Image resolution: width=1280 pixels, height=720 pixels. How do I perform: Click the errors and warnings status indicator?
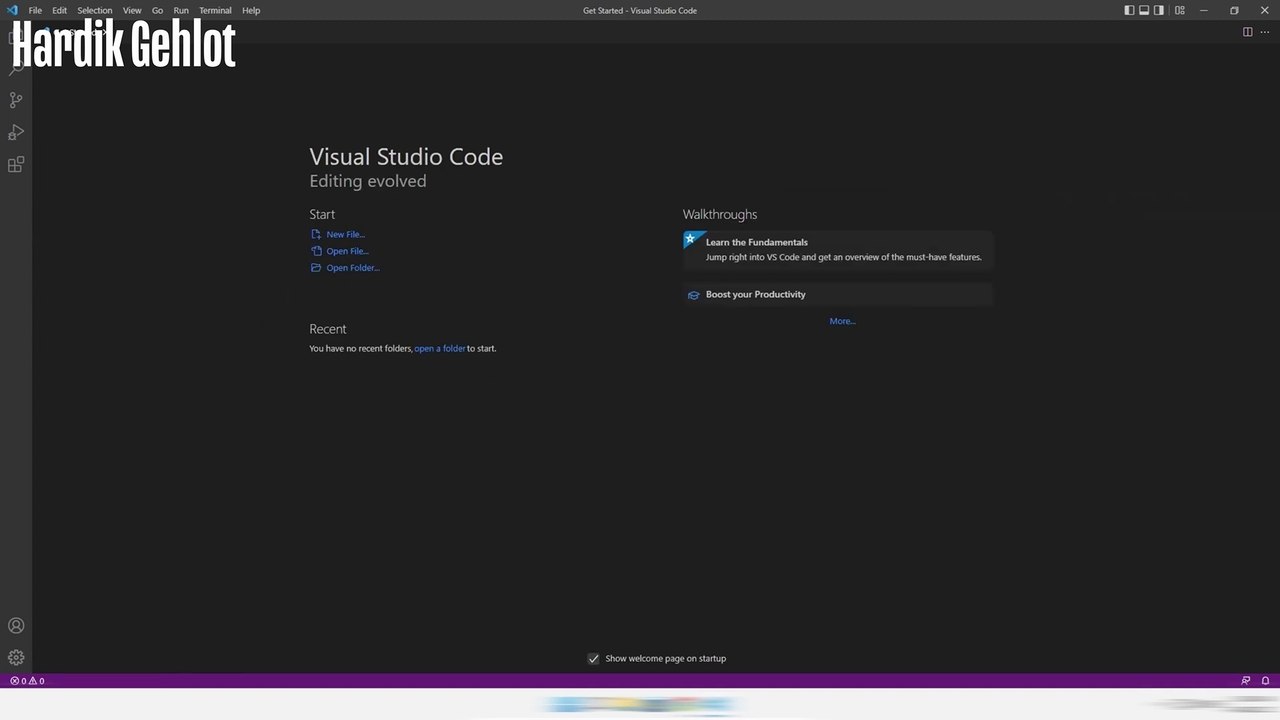(27, 681)
